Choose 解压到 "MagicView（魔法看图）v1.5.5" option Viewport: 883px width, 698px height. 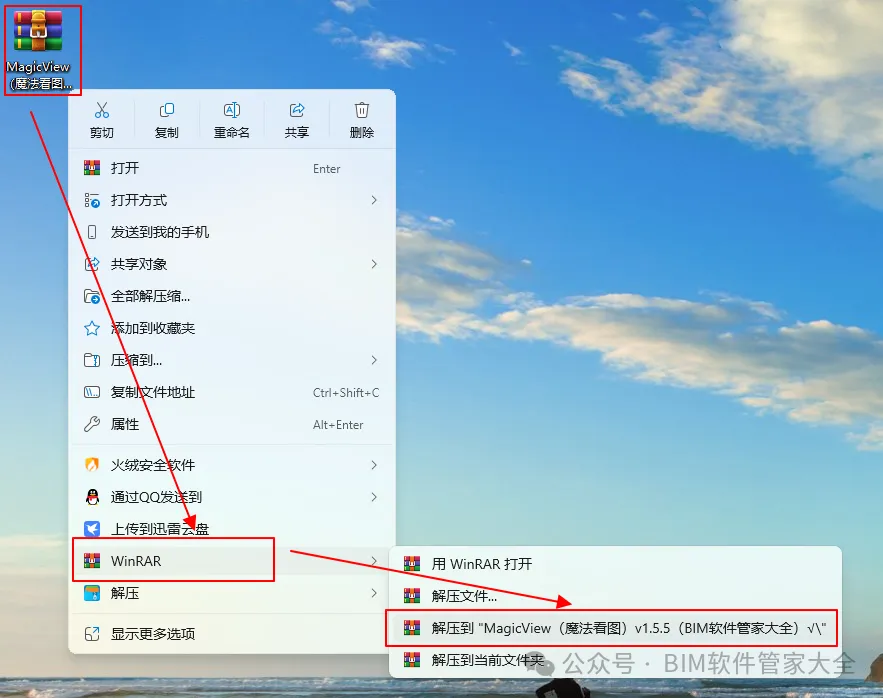coord(611,628)
